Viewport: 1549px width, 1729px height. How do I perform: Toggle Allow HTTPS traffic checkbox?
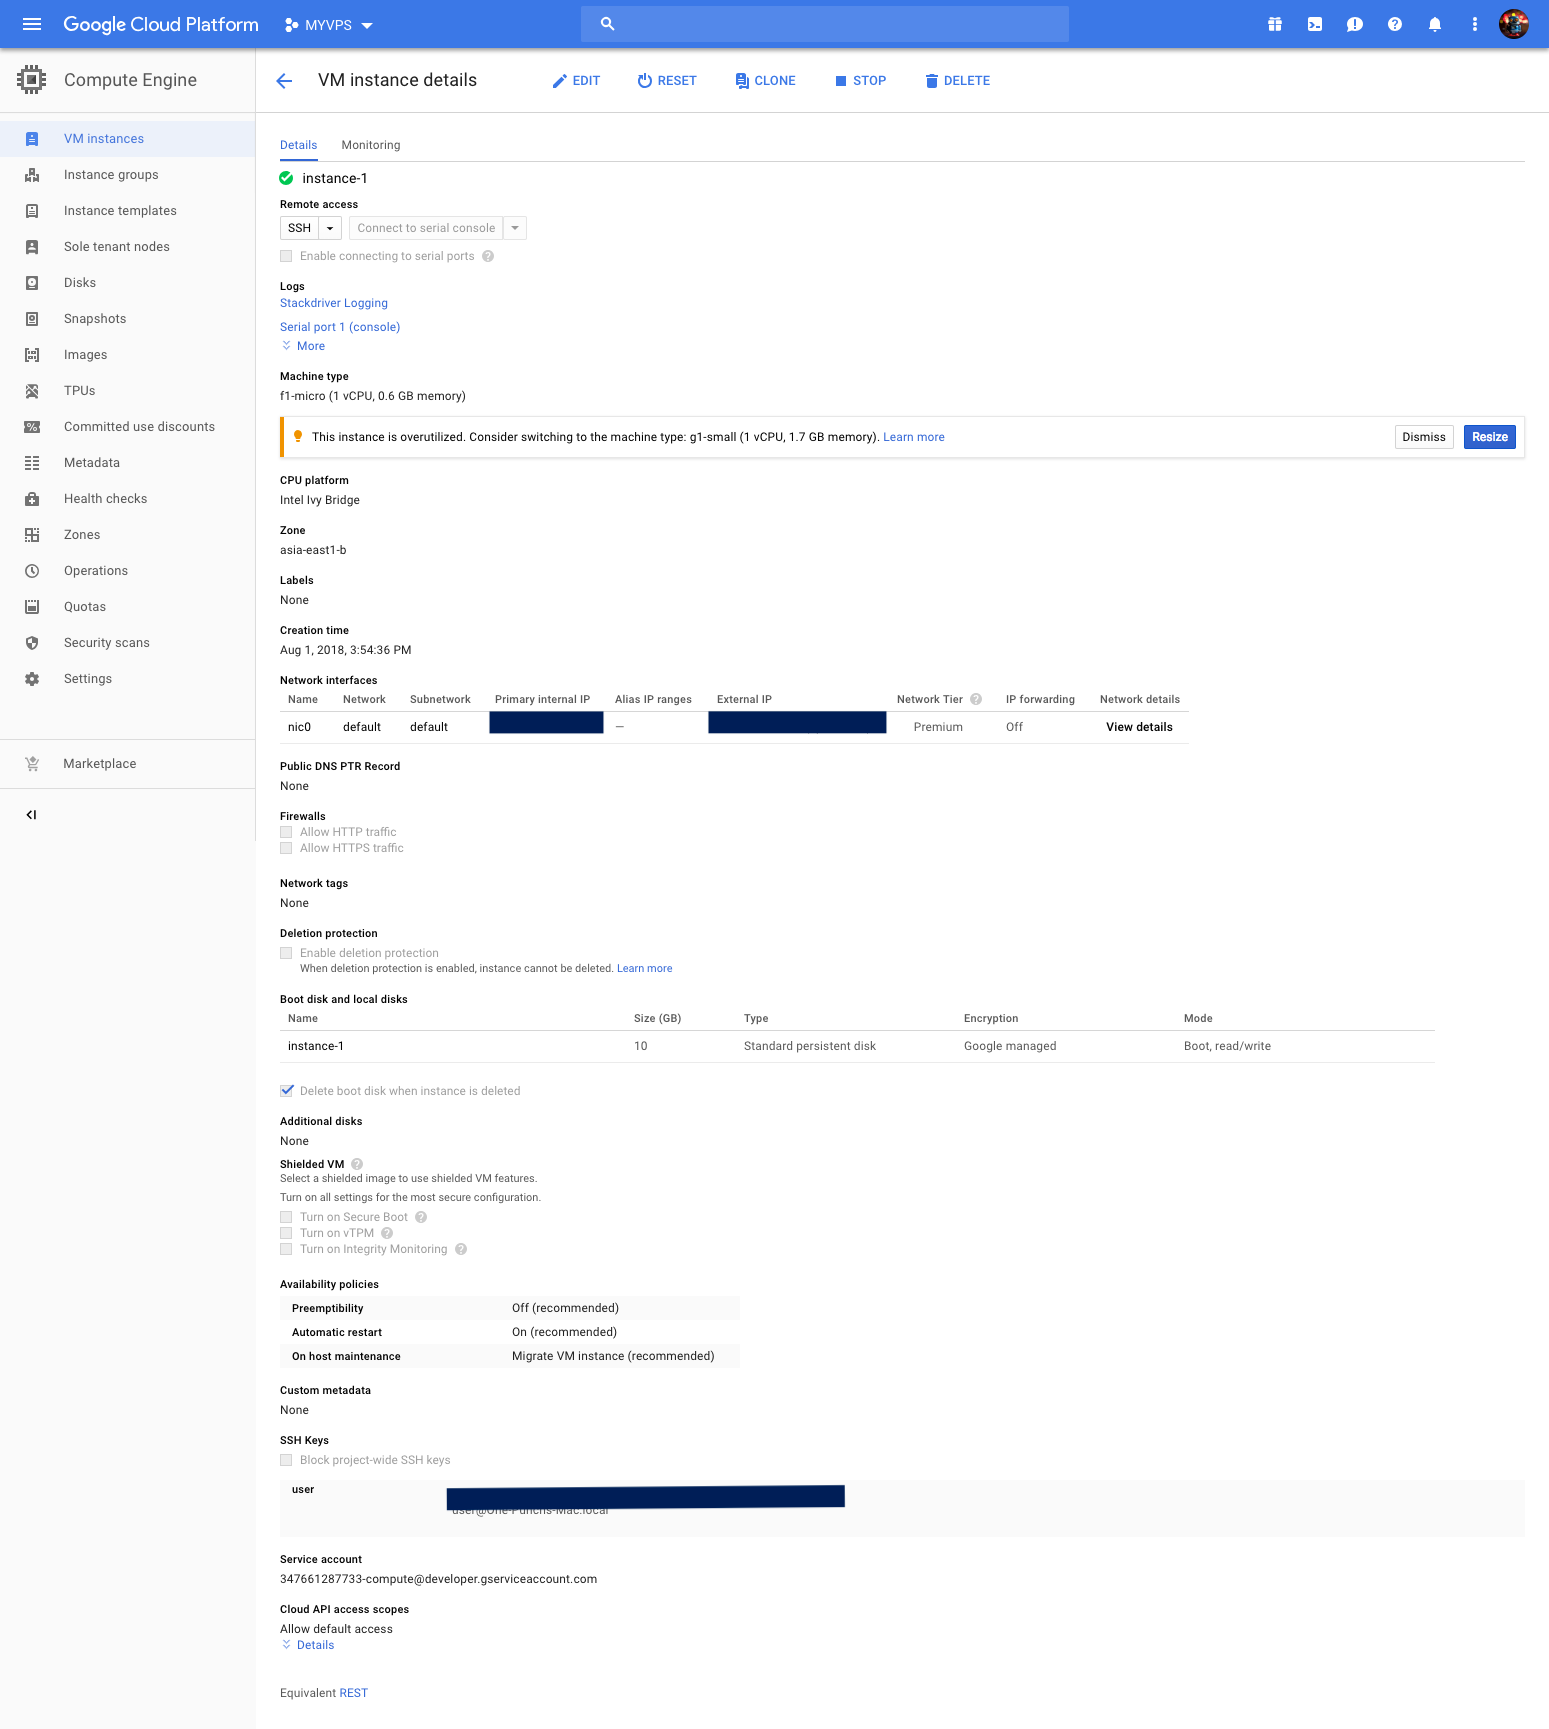tap(286, 848)
